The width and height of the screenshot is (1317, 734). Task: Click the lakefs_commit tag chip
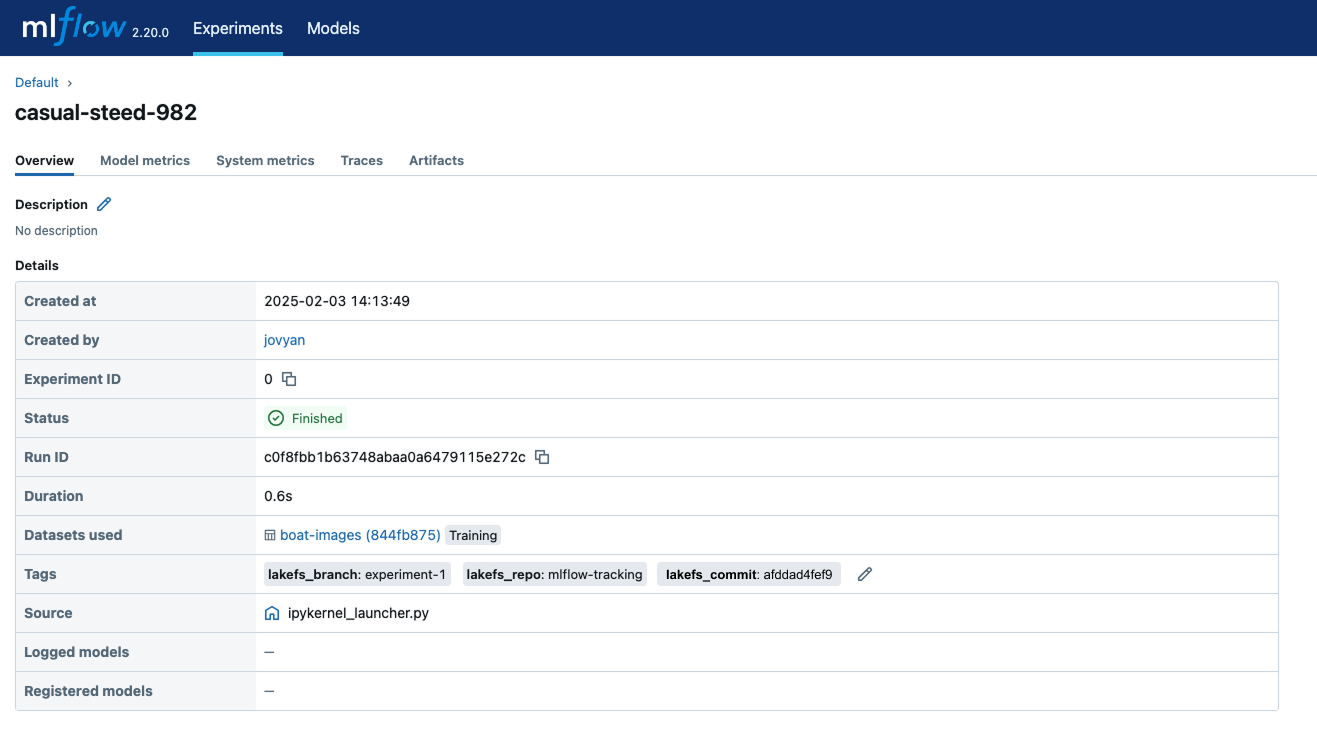(x=748, y=574)
